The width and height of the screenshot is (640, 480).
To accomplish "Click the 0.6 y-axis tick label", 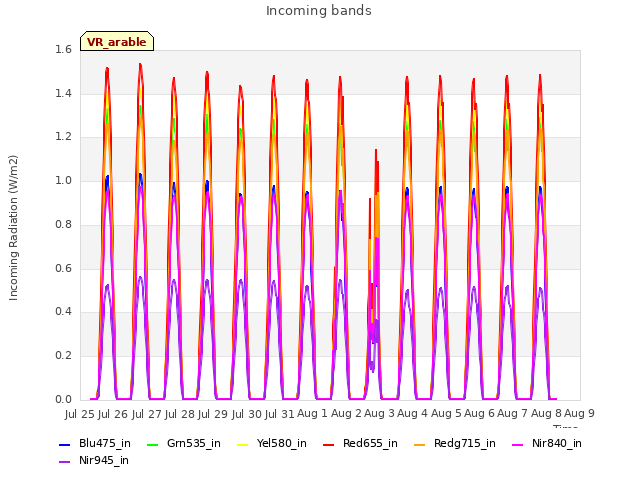I will coord(63,268).
